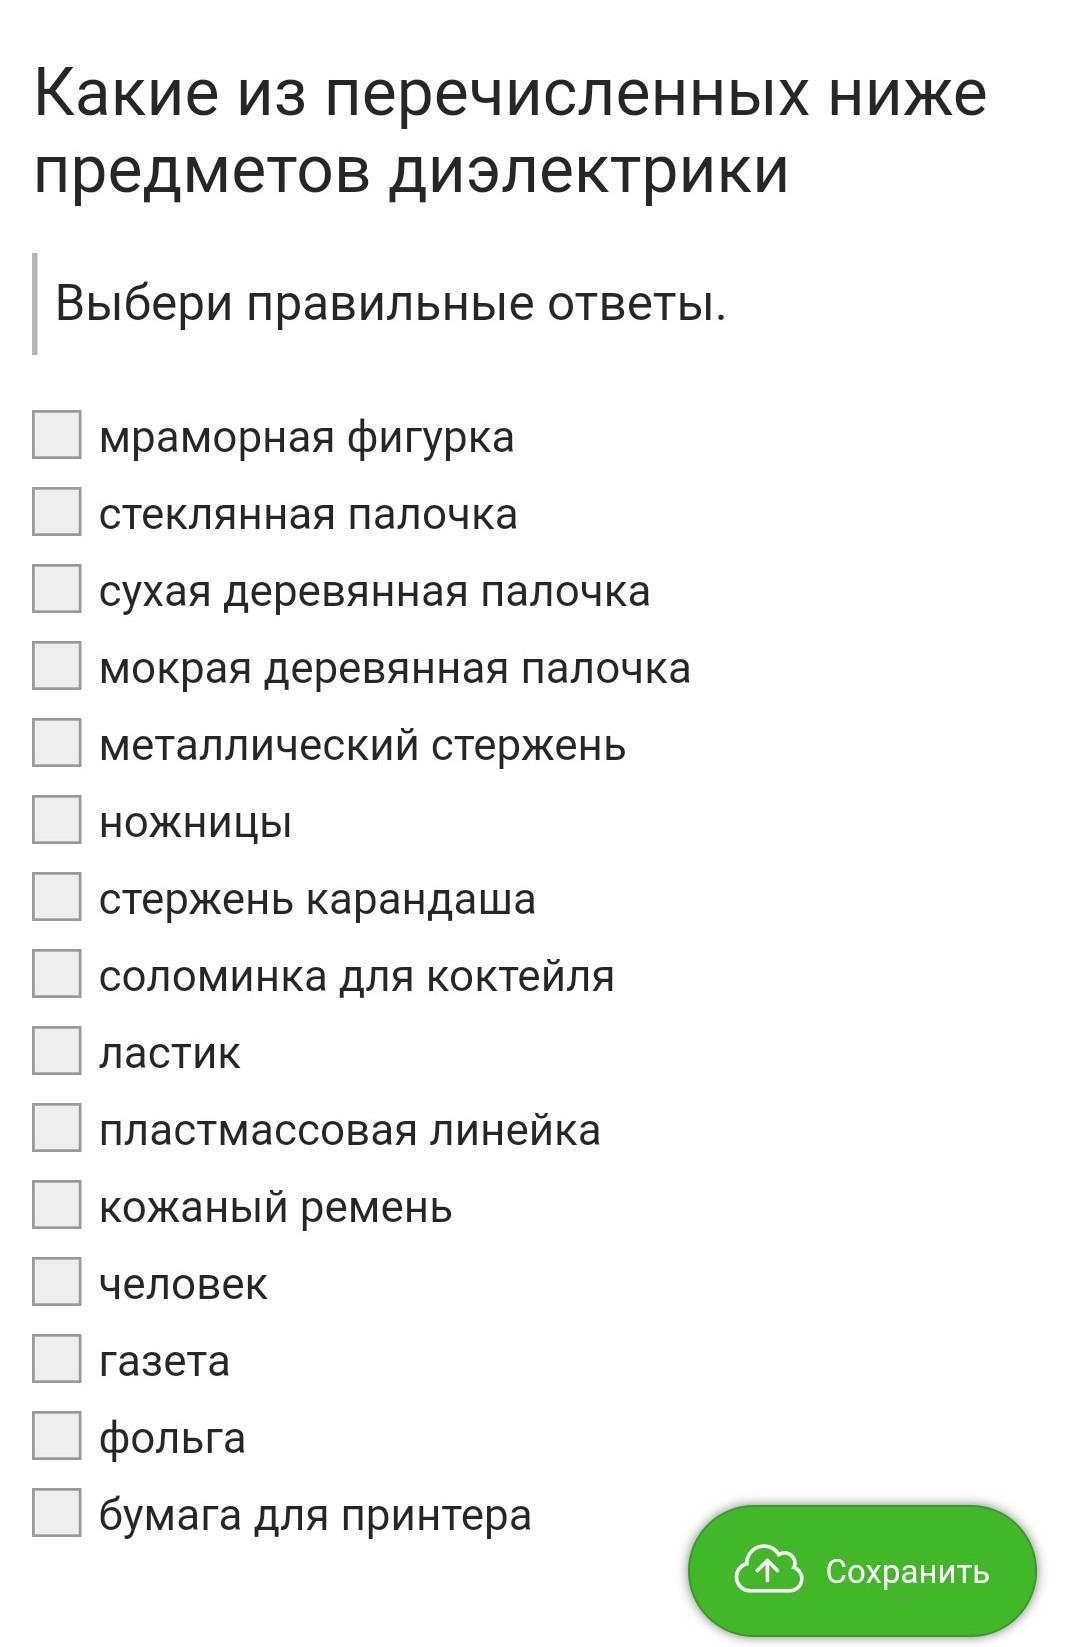Check the мраморная фигурка checkbox
This screenshot has width=1080, height=1647.
[x=56, y=434]
